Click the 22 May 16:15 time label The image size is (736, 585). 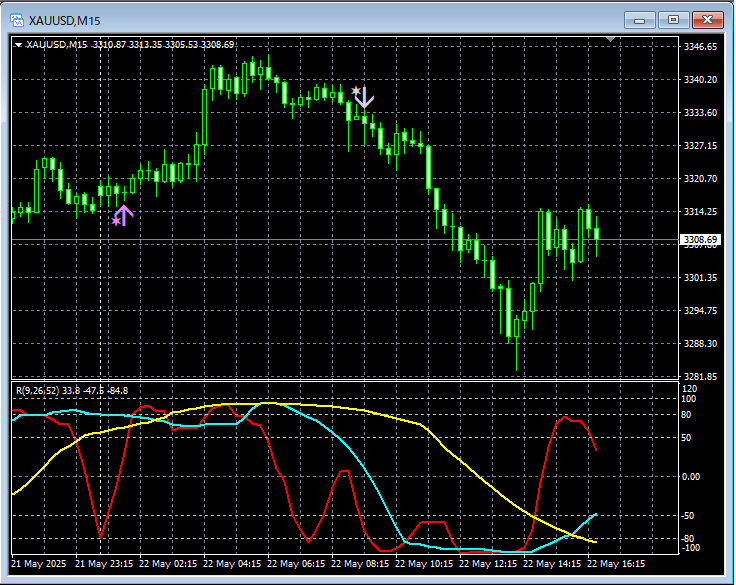click(616, 563)
